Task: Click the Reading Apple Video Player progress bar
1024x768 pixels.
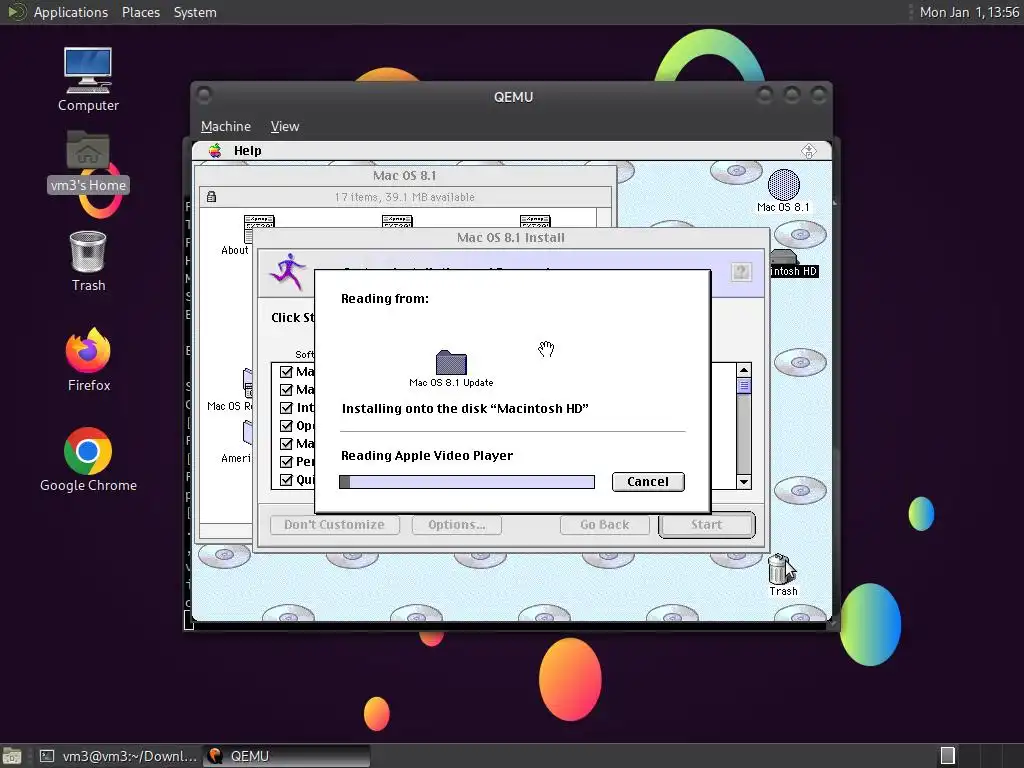Action: (x=467, y=482)
